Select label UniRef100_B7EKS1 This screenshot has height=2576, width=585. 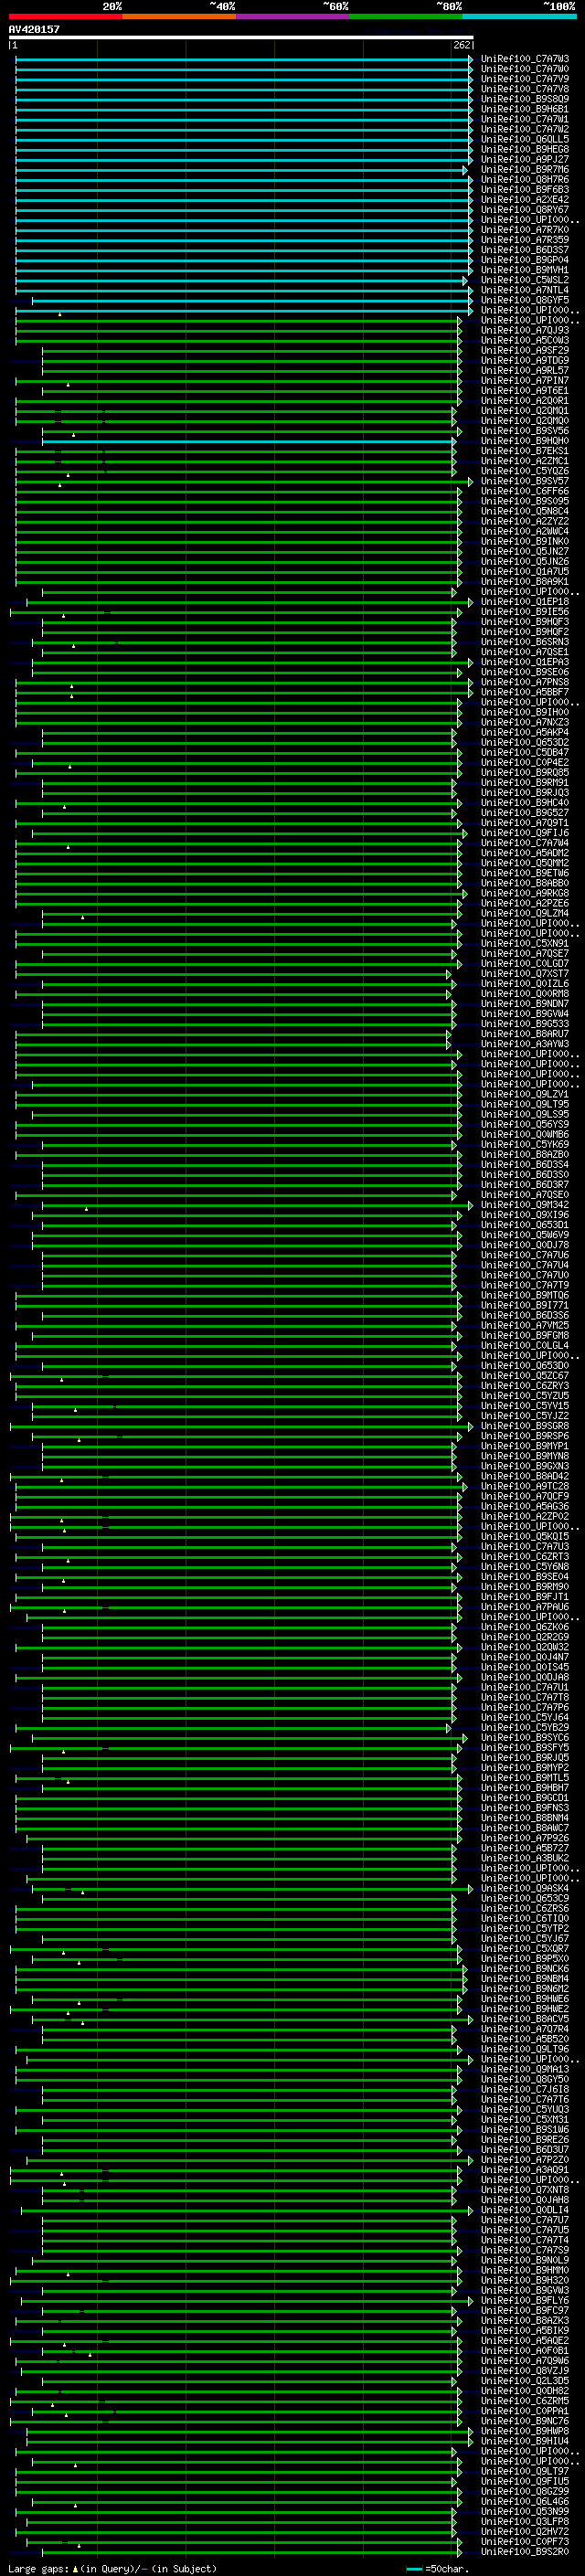pyautogui.click(x=525, y=451)
